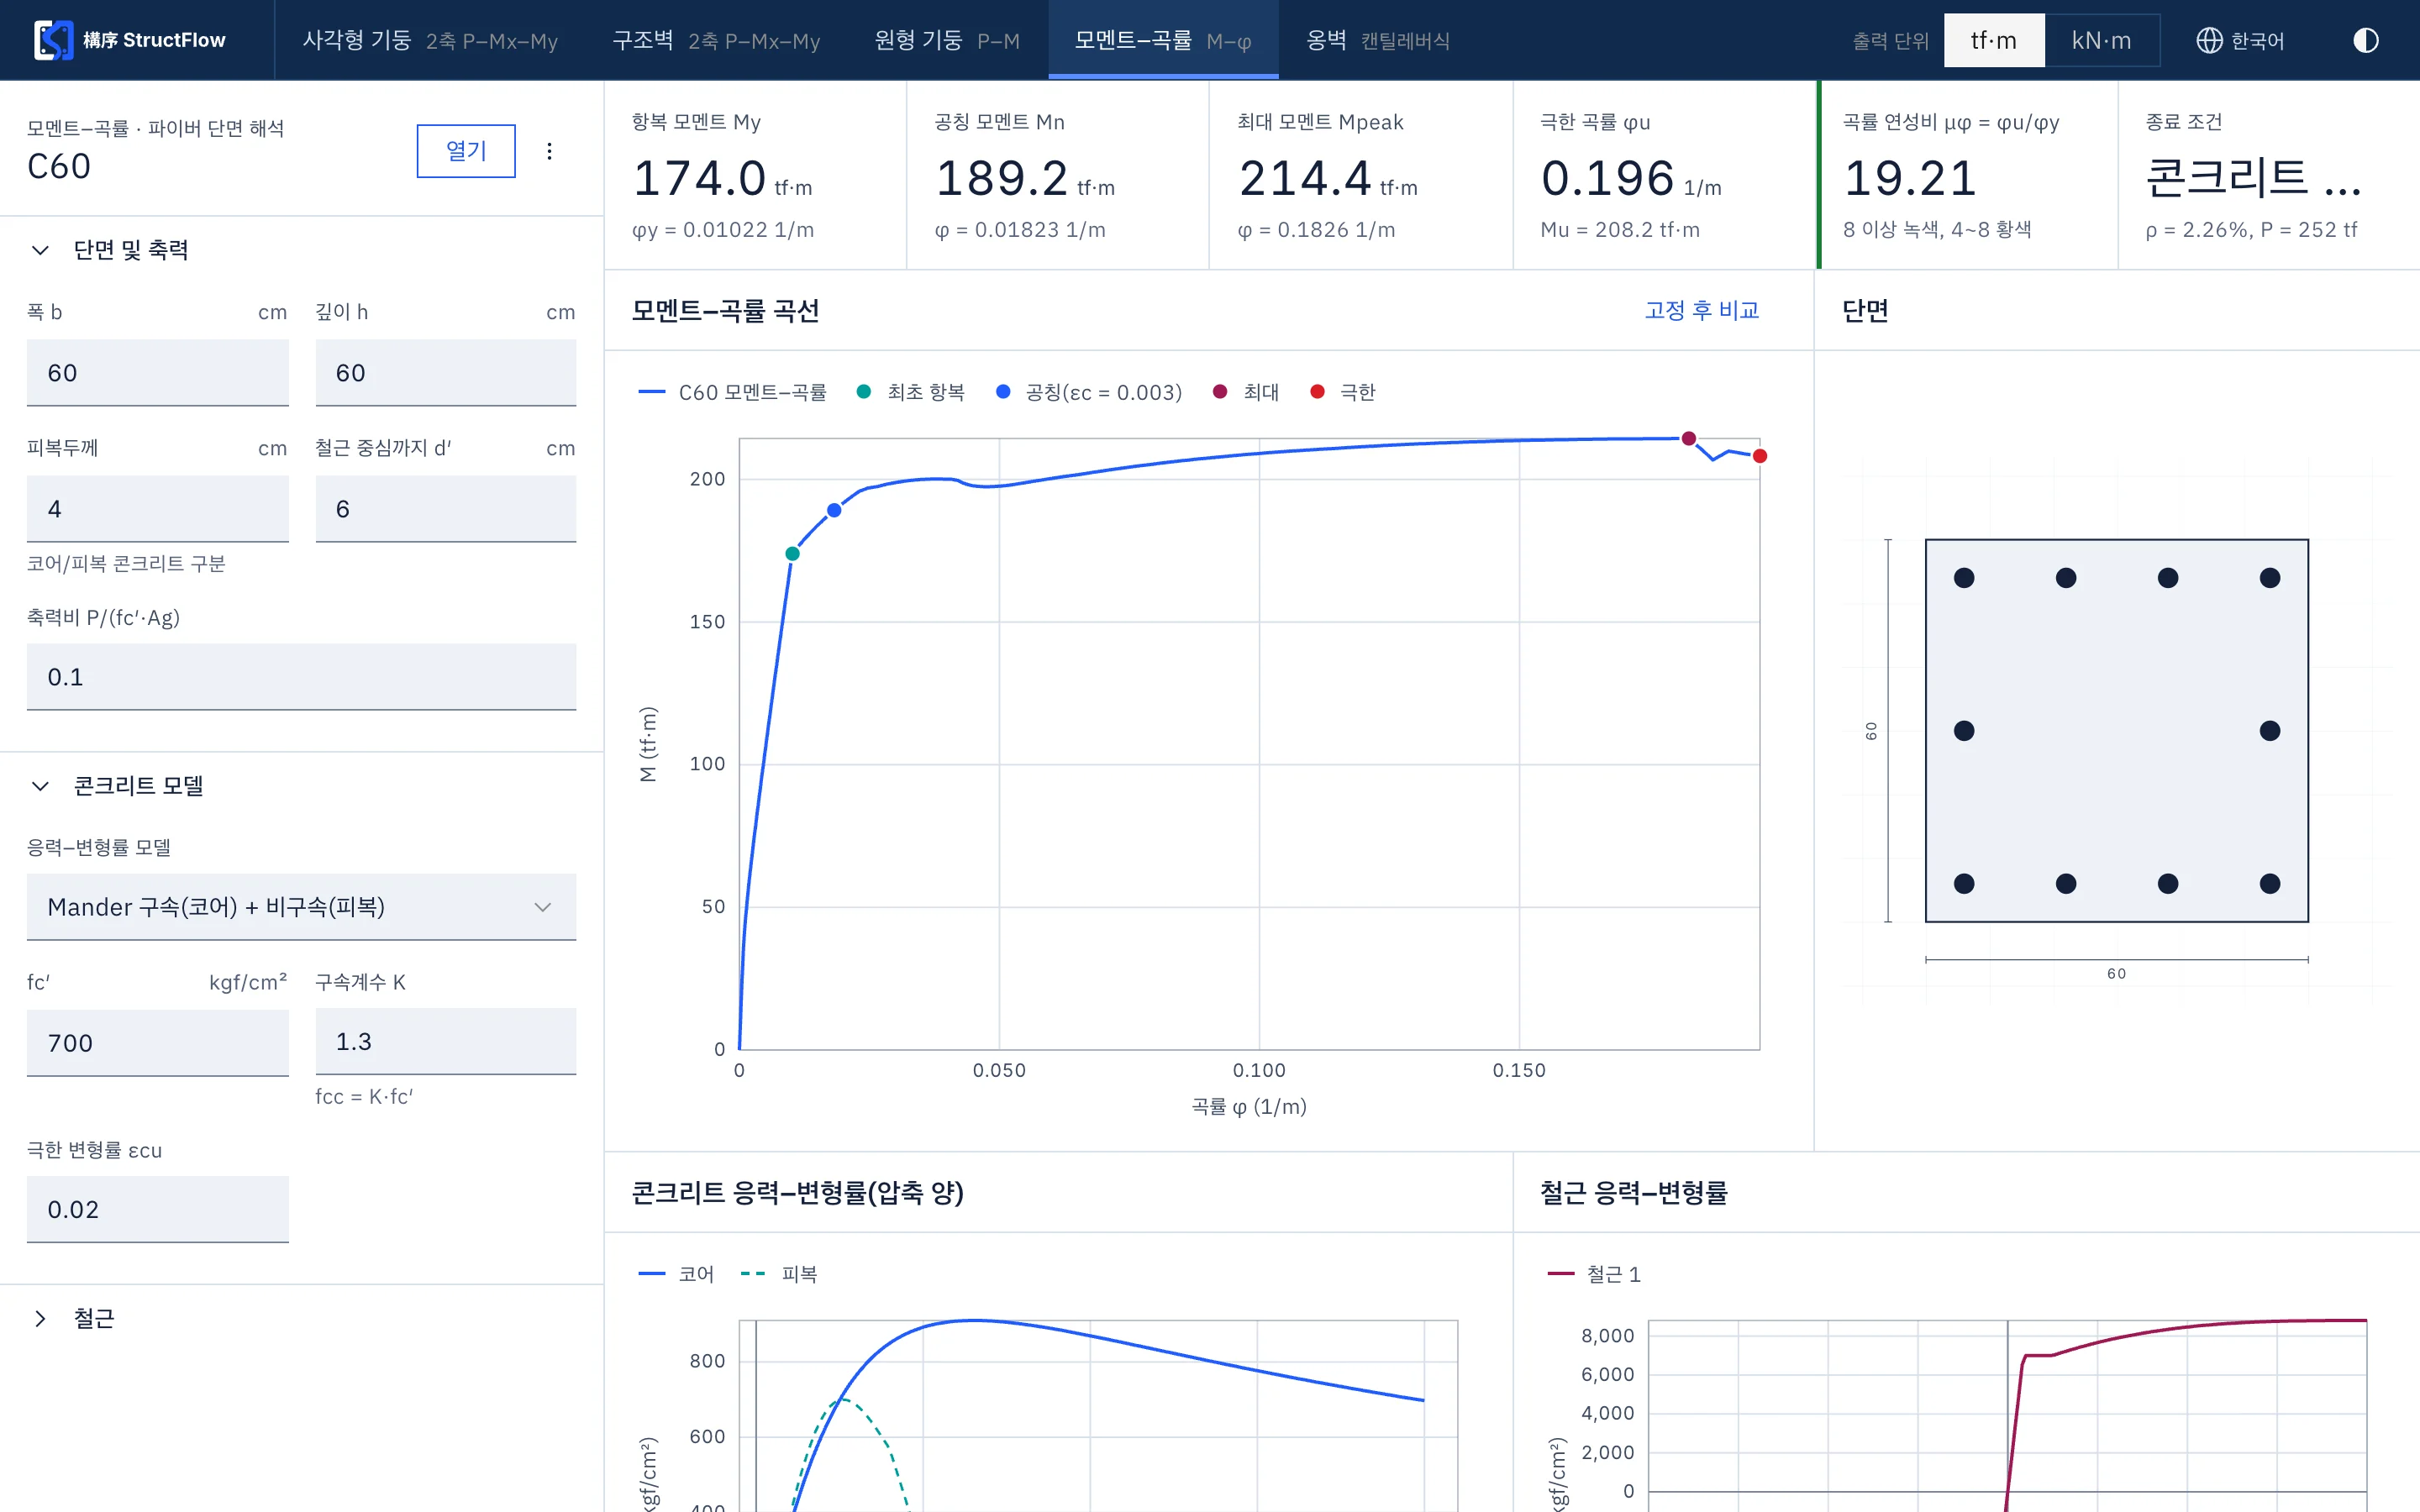Image resolution: width=2420 pixels, height=1512 pixels.
Task: Toggle the 철근 1 legend entry
Action: pos(1594,1274)
